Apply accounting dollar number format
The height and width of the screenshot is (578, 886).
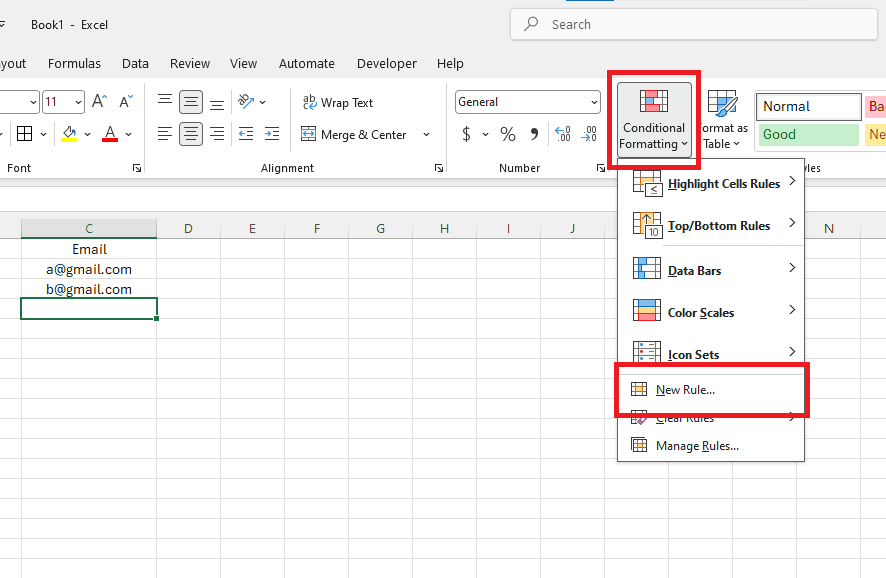(466, 134)
